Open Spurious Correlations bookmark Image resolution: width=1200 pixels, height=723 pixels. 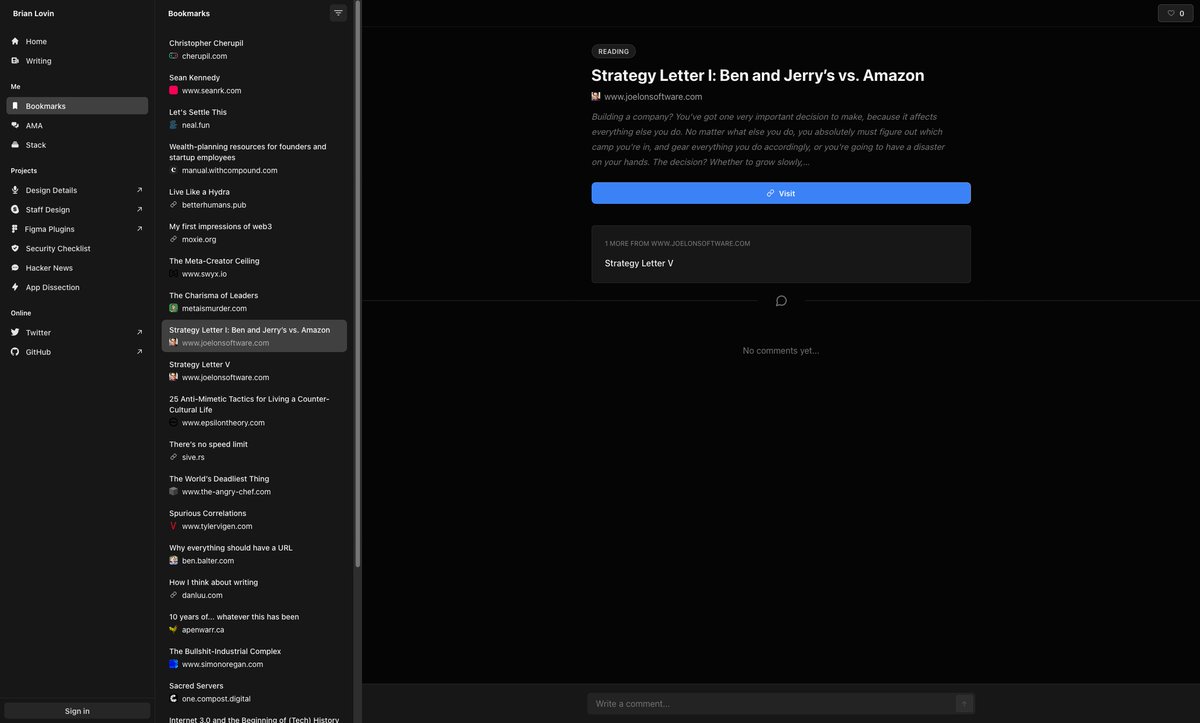(x=254, y=519)
